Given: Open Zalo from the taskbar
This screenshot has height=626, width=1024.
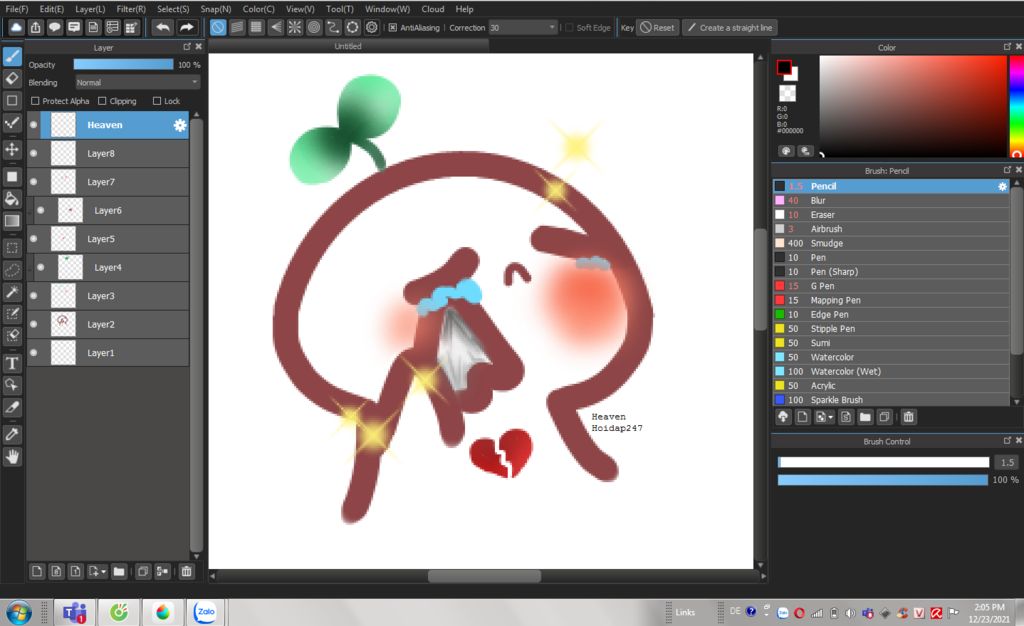Looking at the screenshot, I should tap(206, 612).
